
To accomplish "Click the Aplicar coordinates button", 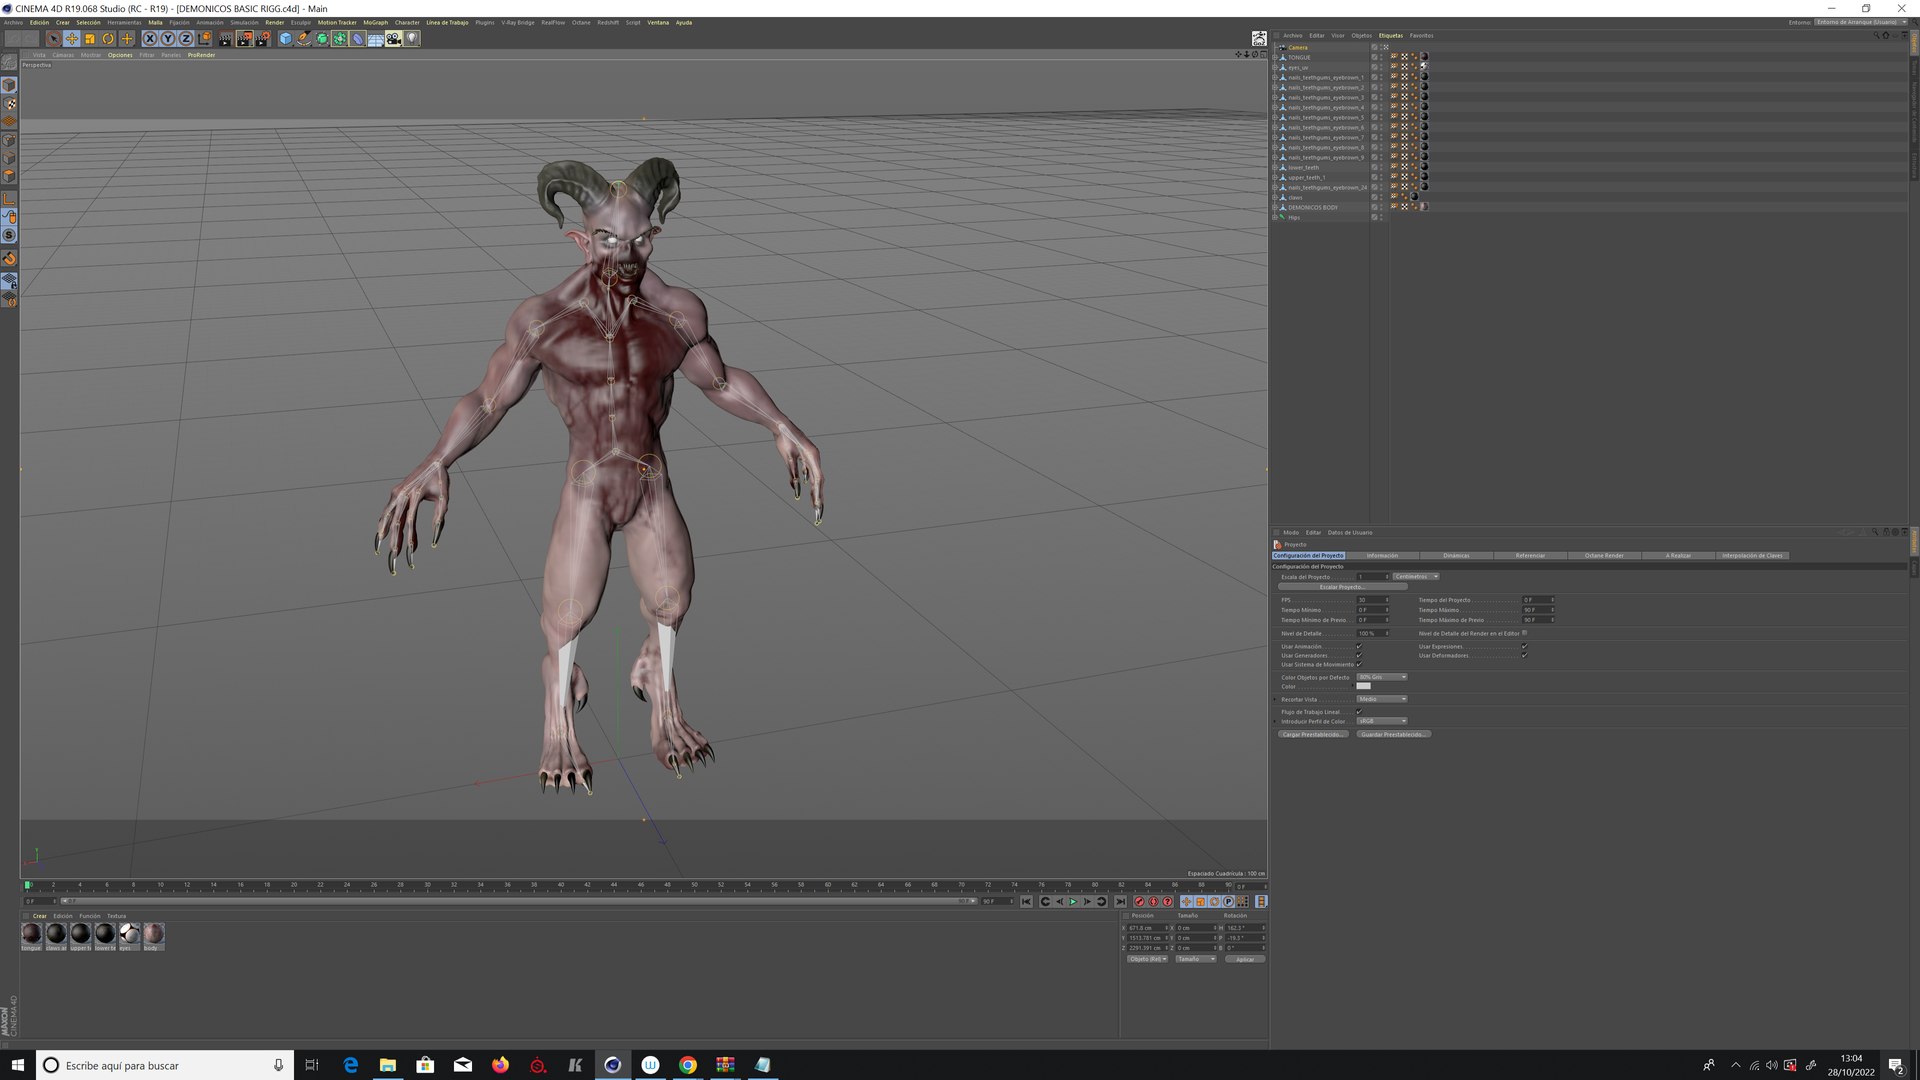I will (x=1245, y=959).
